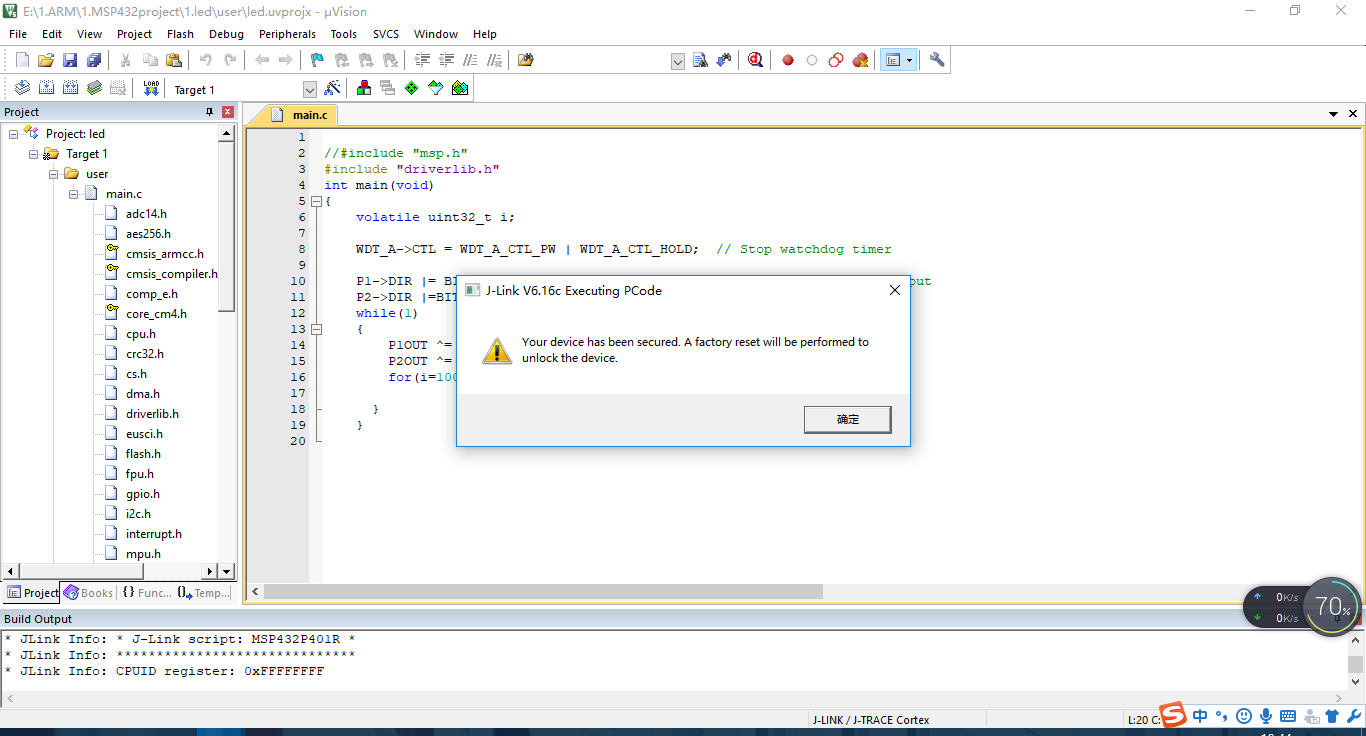Download code to flash with LOAD icon
The height and width of the screenshot is (736, 1366).
(151, 88)
